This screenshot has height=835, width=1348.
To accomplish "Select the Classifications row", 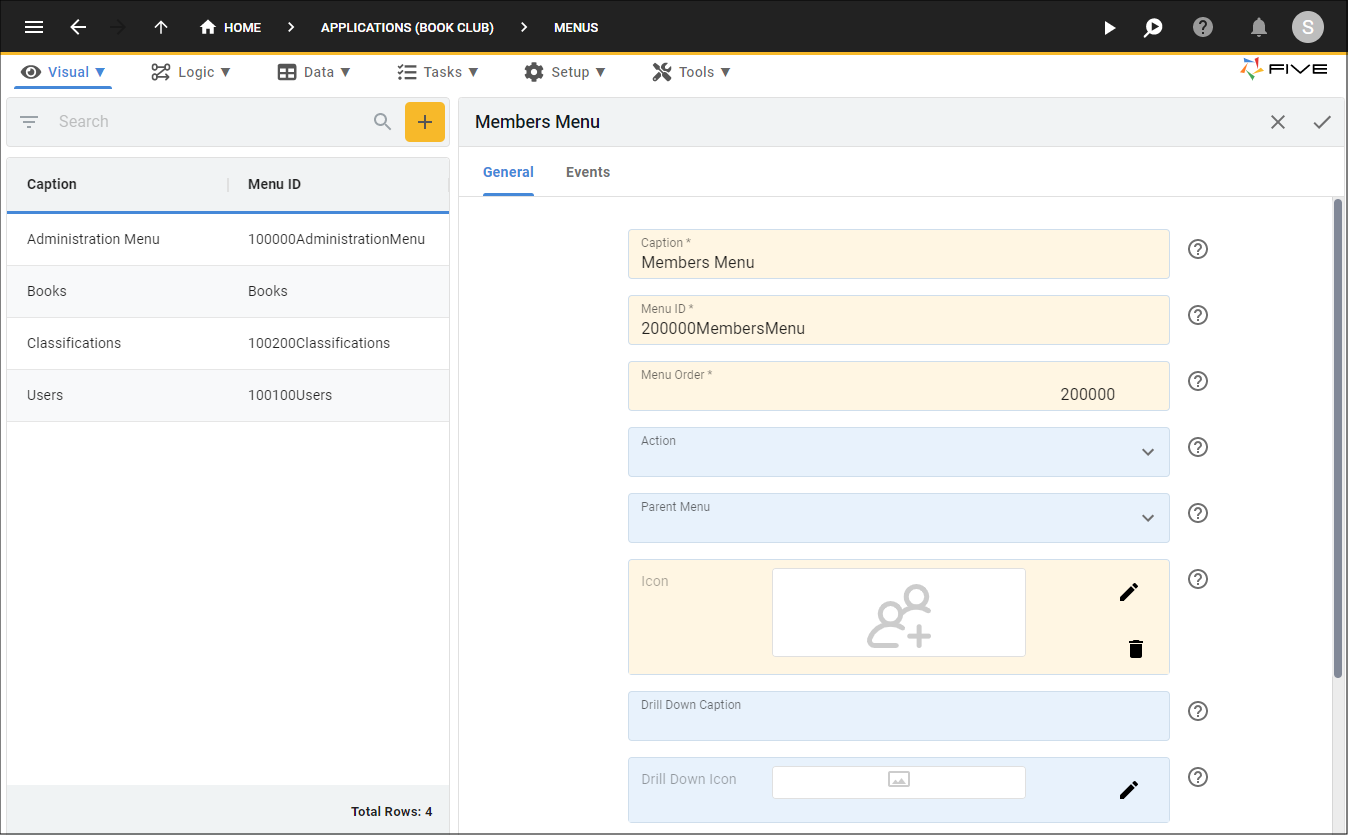I will click(x=228, y=343).
